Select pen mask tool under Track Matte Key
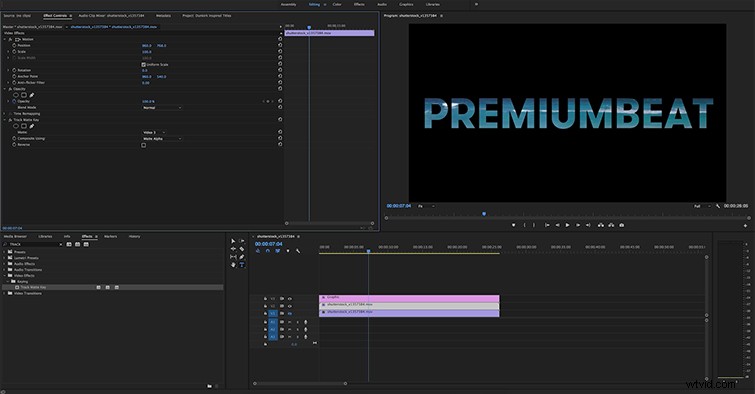The width and height of the screenshot is (755, 394). 32,126
